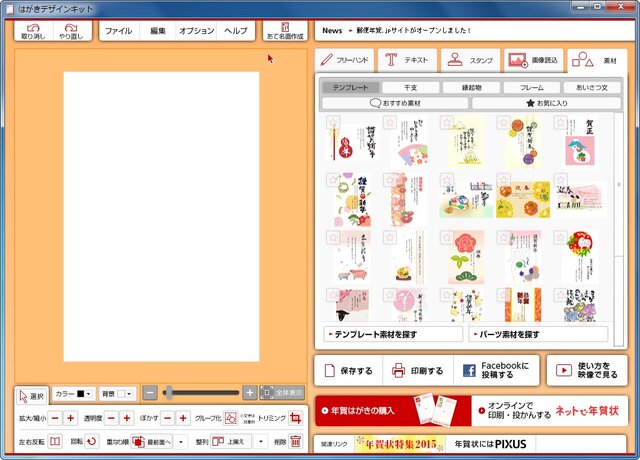Toggle favorite star on first template
Viewport: 640px width, 460px height.
pos(333,122)
